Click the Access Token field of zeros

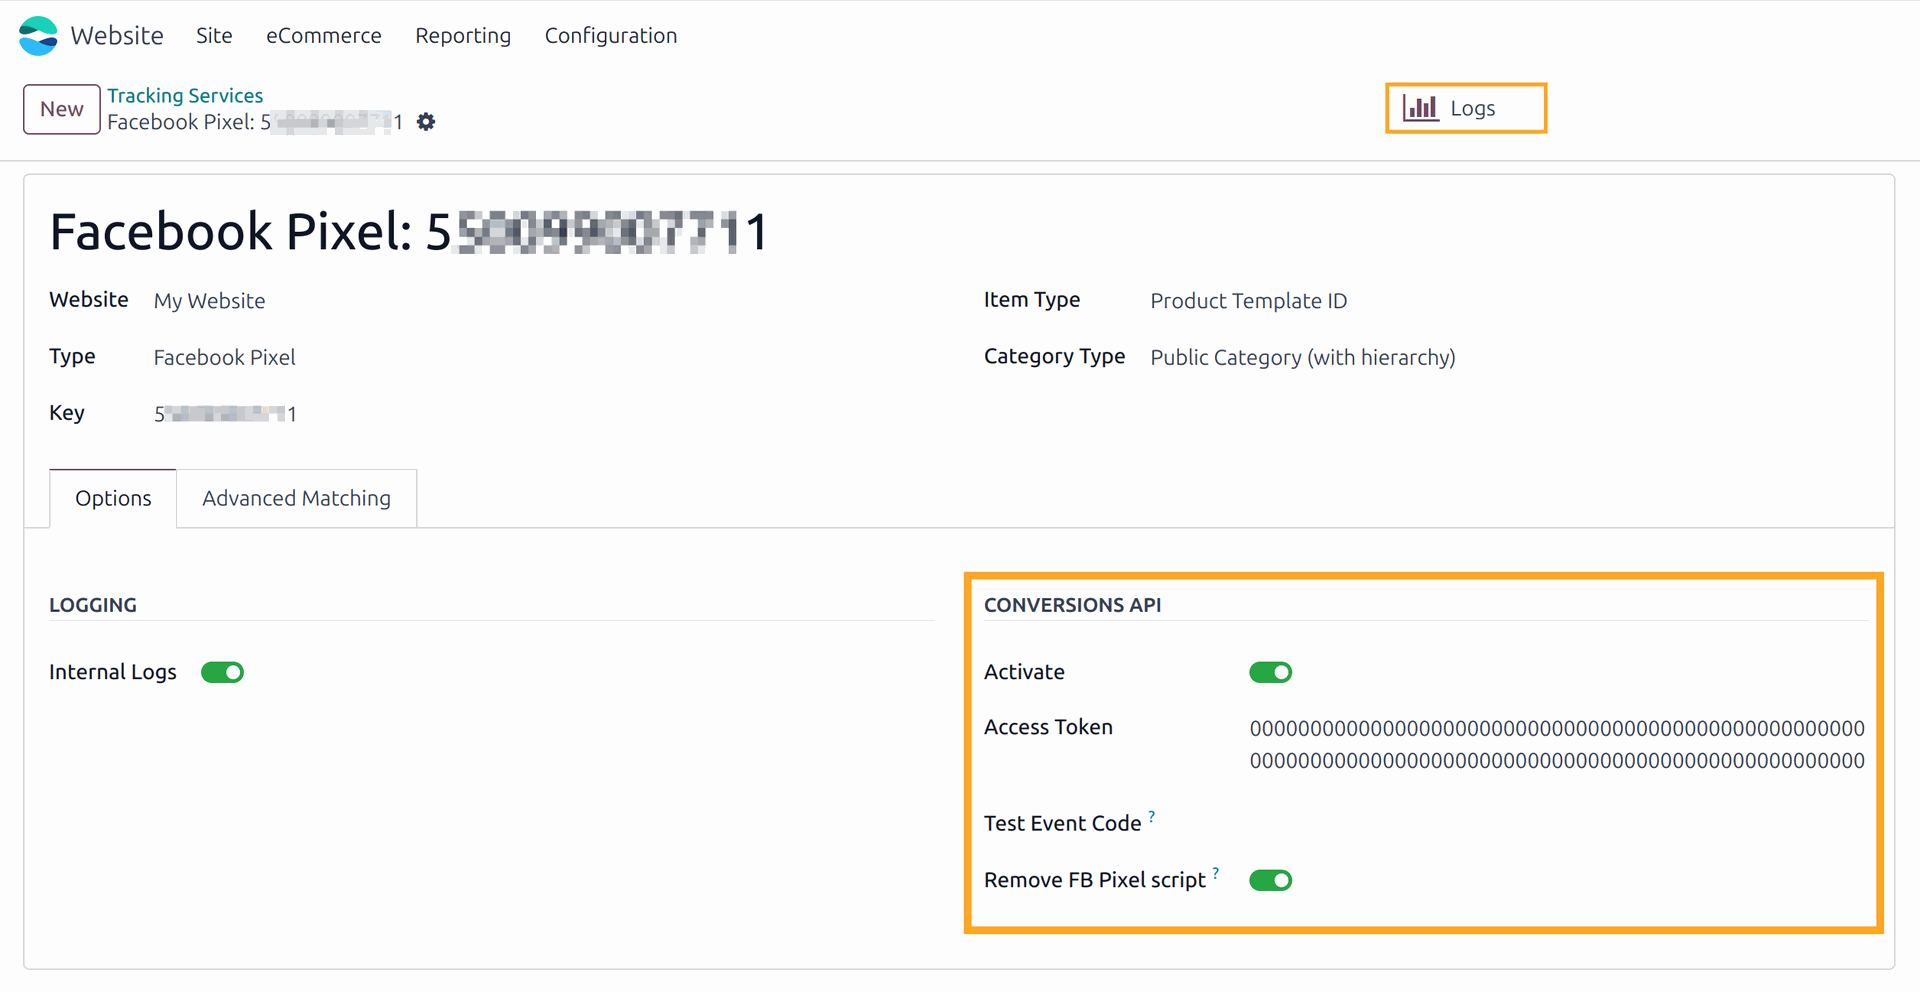pos(1557,744)
